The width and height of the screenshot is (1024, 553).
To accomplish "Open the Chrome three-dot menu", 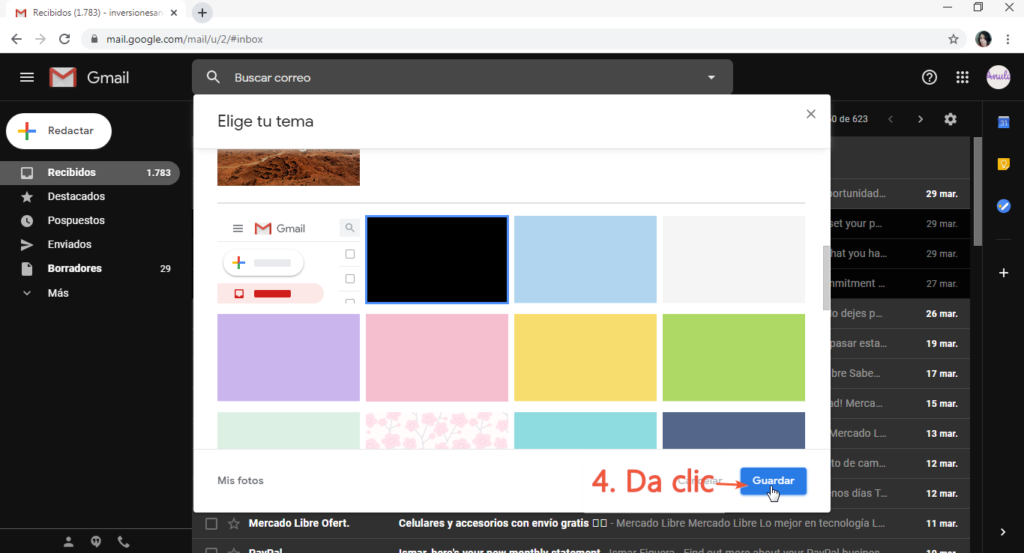I will pos(1008,39).
